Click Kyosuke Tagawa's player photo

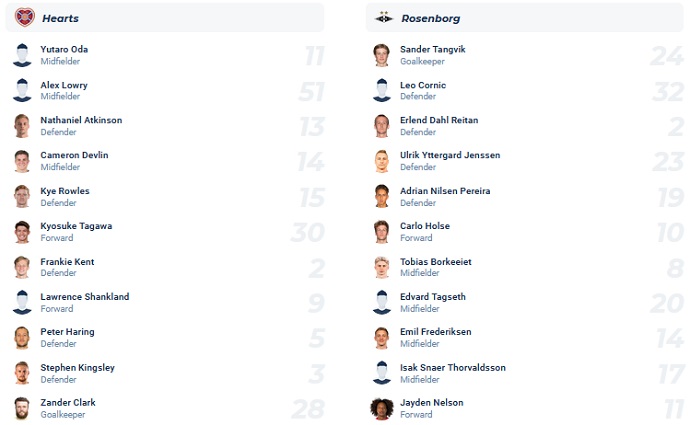22,232
